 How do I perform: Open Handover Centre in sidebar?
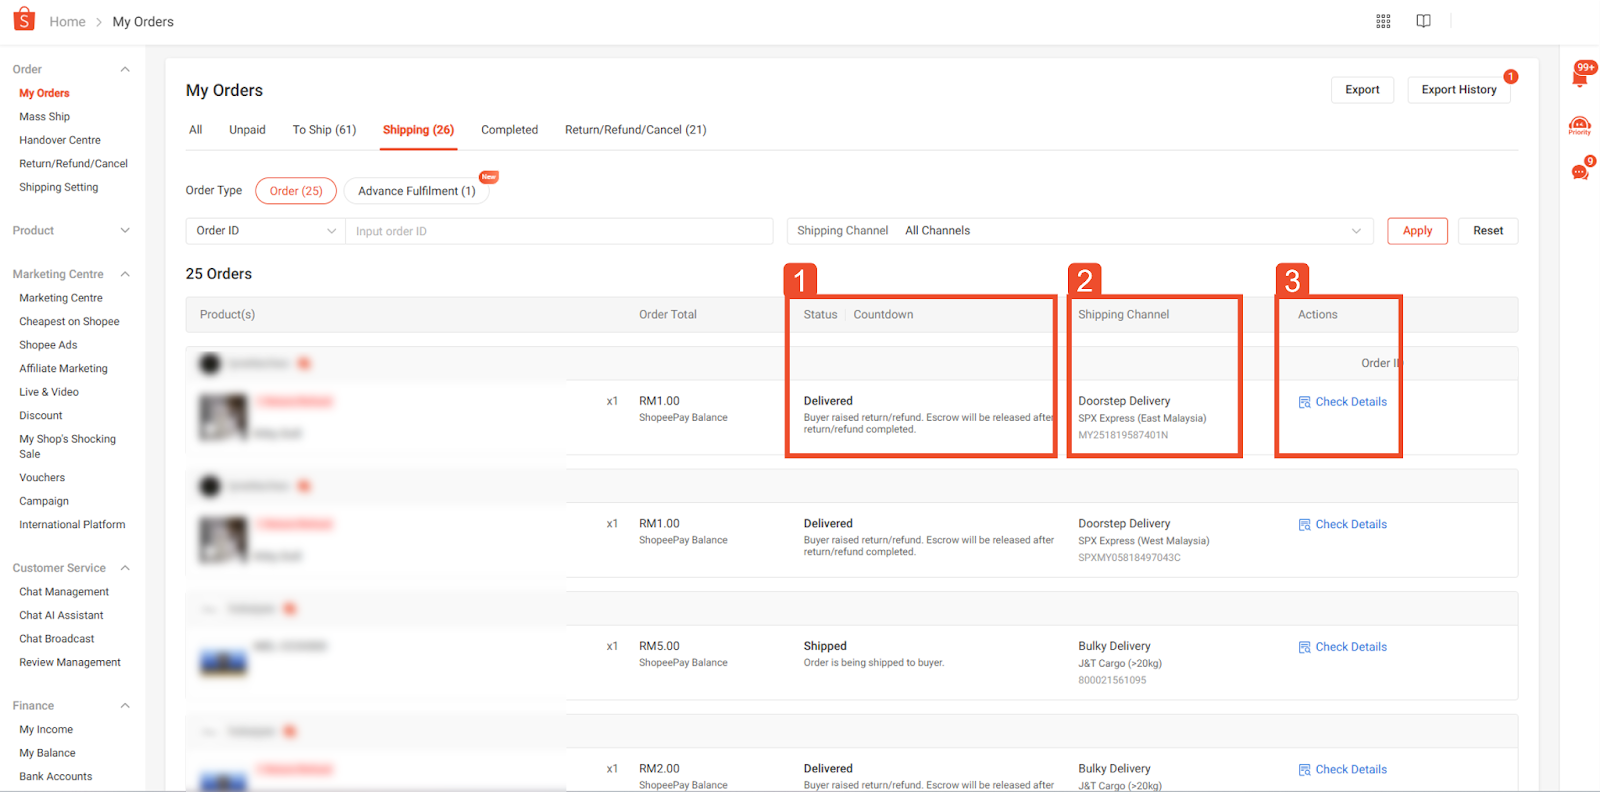(x=60, y=140)
